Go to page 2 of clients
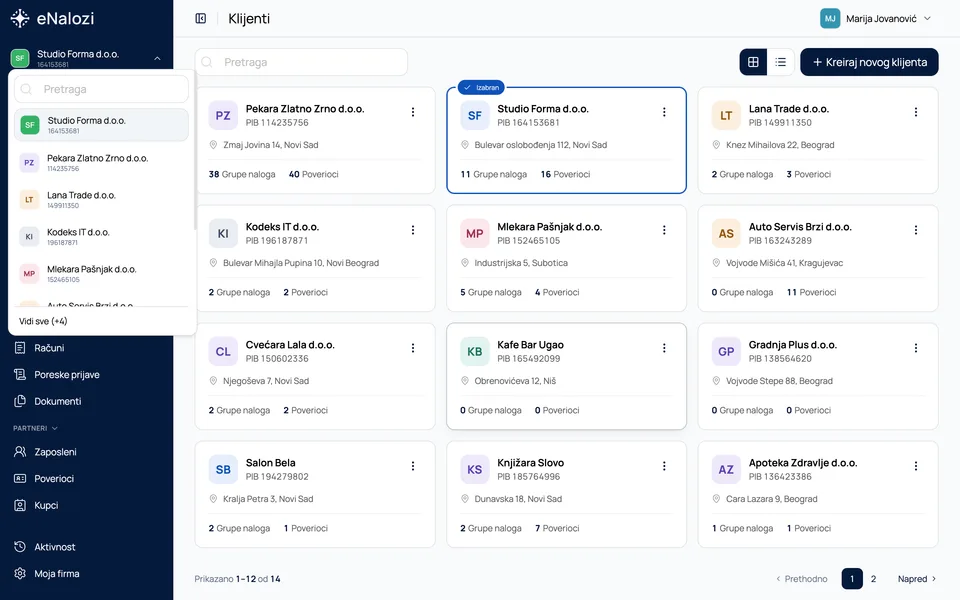Viewport: 960px width, 600px height. point(874,579)
